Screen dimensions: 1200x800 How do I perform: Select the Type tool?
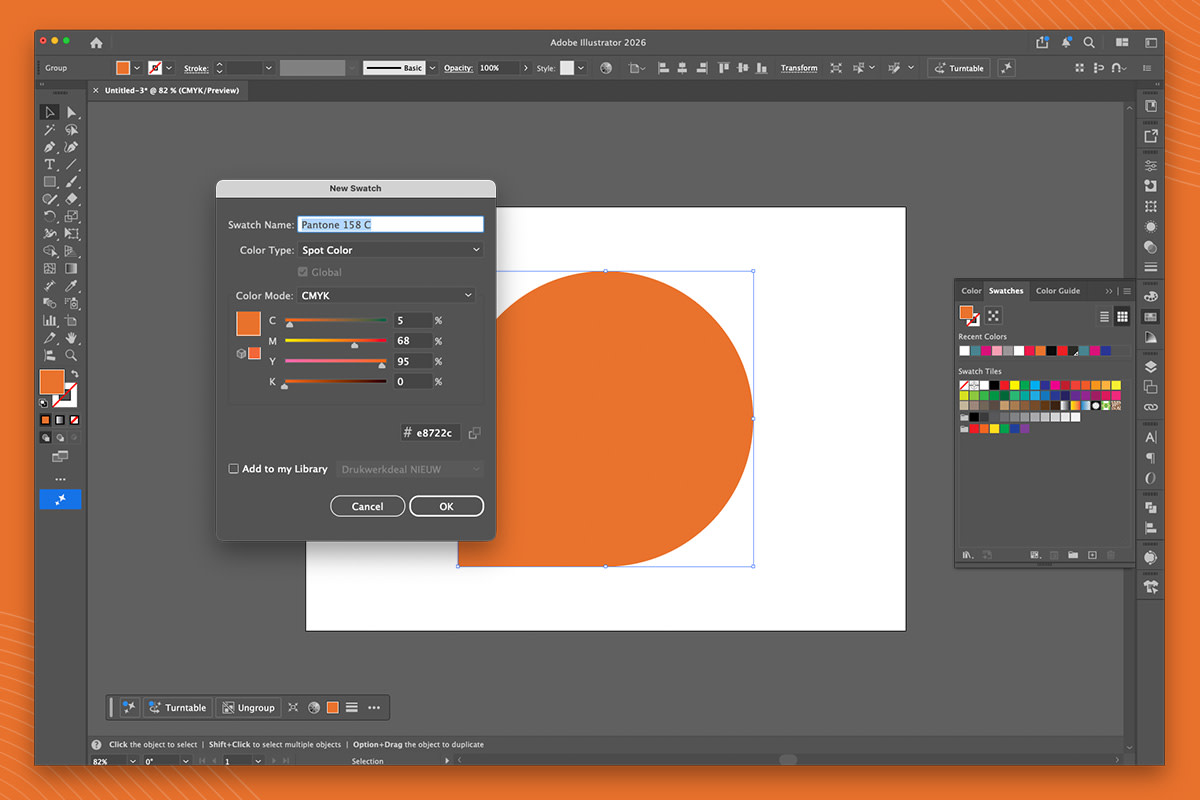pyautogui.click(x=49, y=164)
